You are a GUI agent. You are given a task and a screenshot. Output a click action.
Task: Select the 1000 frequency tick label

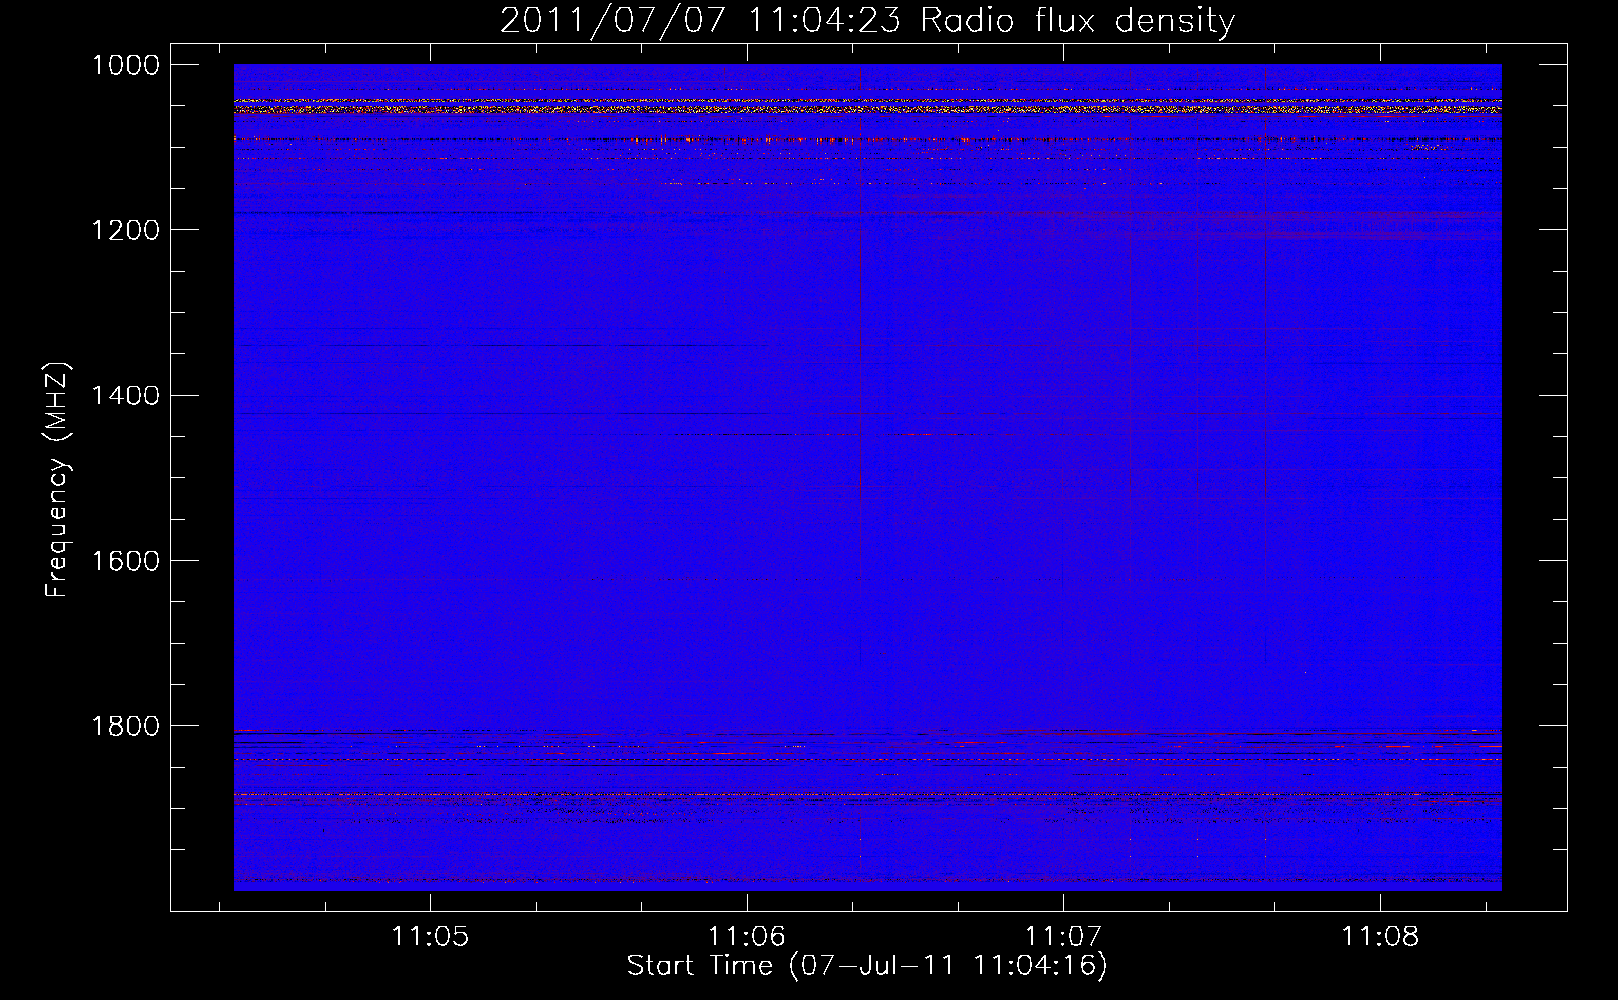[126, 65]
